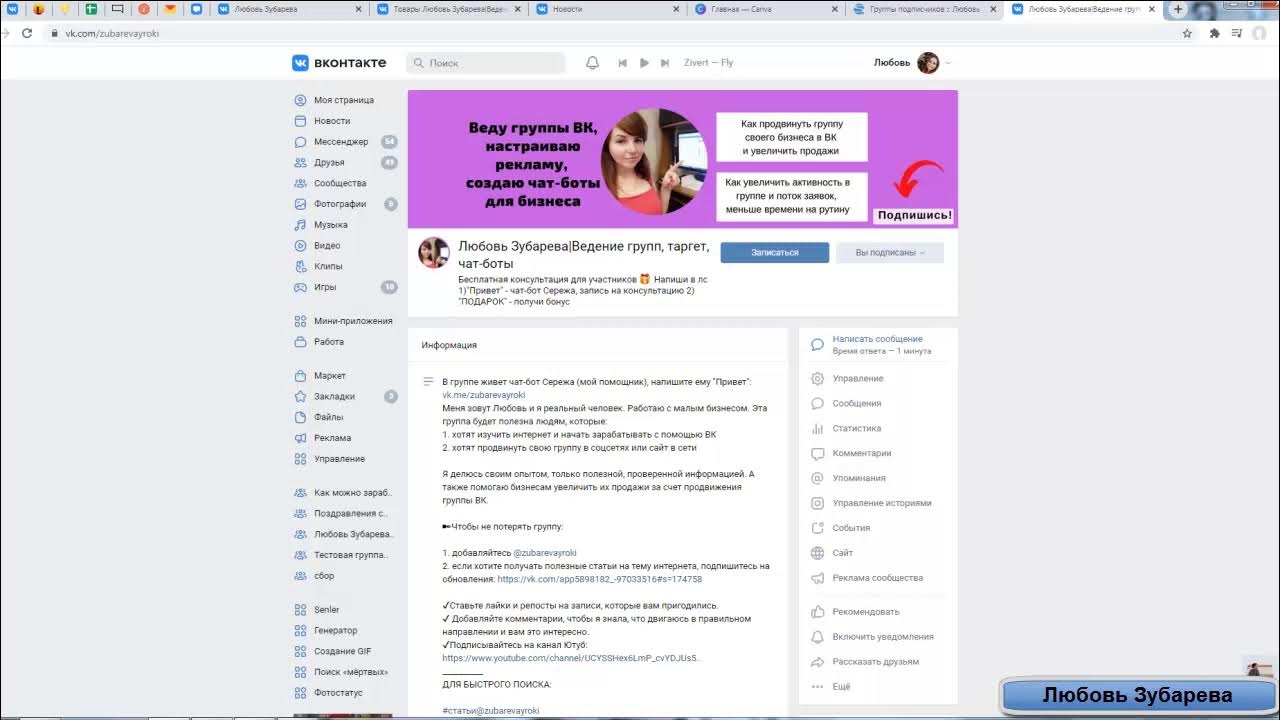Click the Упоминания at-sign icon
The width and height of the screenshot is (1280, 720).
(x=817, y=478)
